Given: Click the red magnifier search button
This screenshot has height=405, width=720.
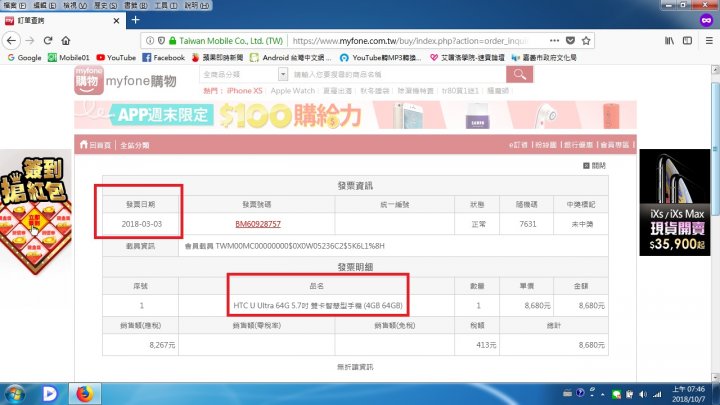Looking at the screenshot, I should click(520, 74).
